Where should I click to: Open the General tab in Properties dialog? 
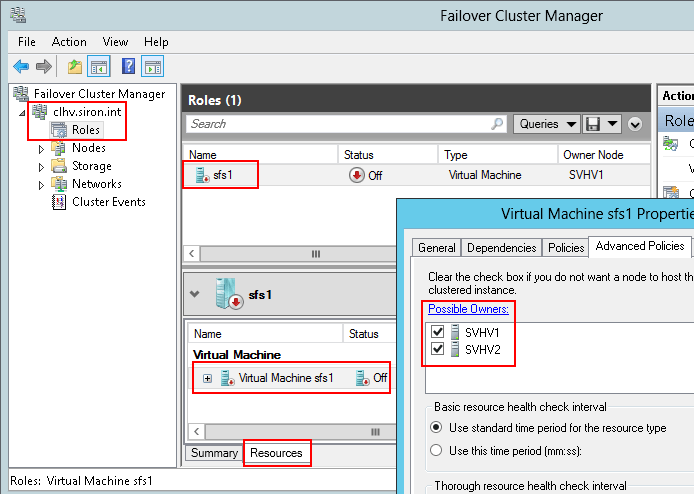tap(436, 247)
